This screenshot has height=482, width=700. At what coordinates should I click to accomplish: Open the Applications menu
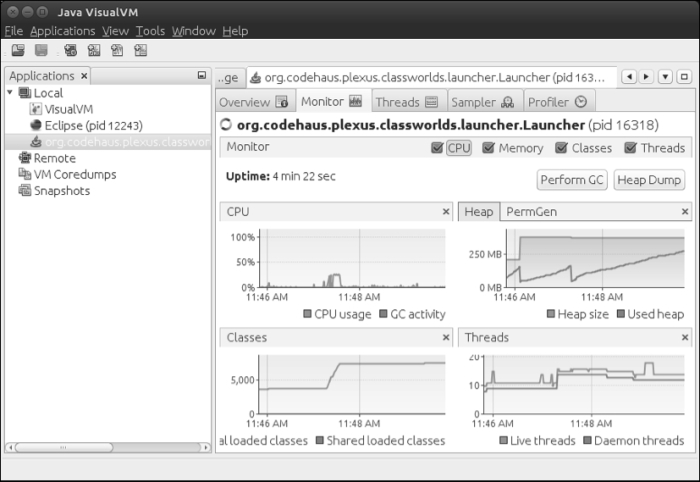[x=62, y=31]
